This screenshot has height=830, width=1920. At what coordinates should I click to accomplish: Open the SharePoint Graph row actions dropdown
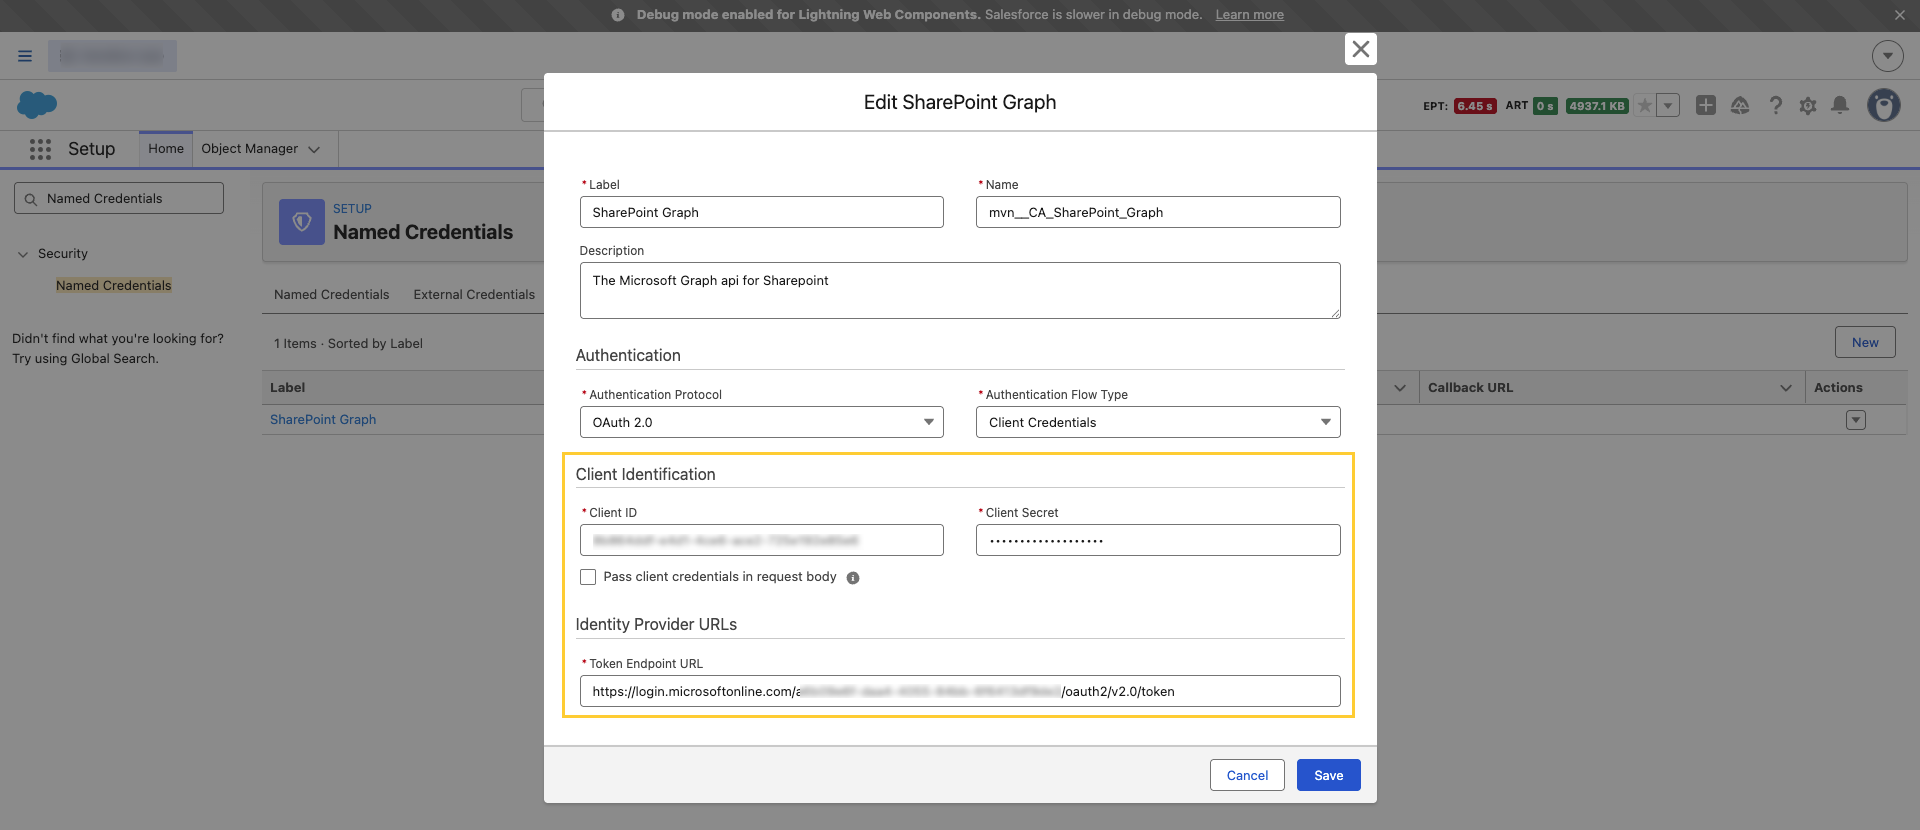[x=1856, y=420]
